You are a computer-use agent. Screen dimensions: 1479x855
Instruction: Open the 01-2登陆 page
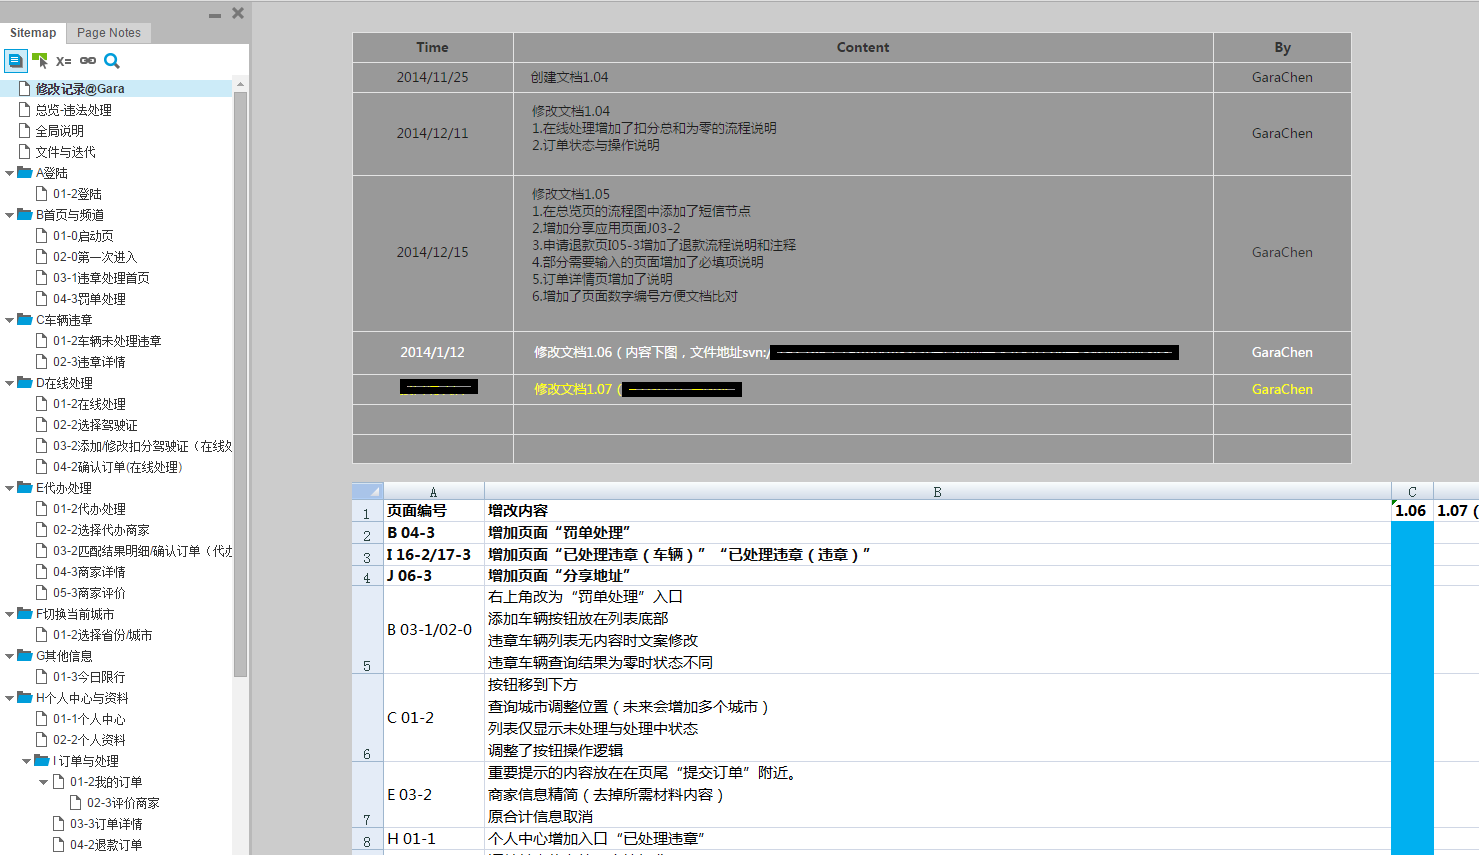[x=77, y=194]
